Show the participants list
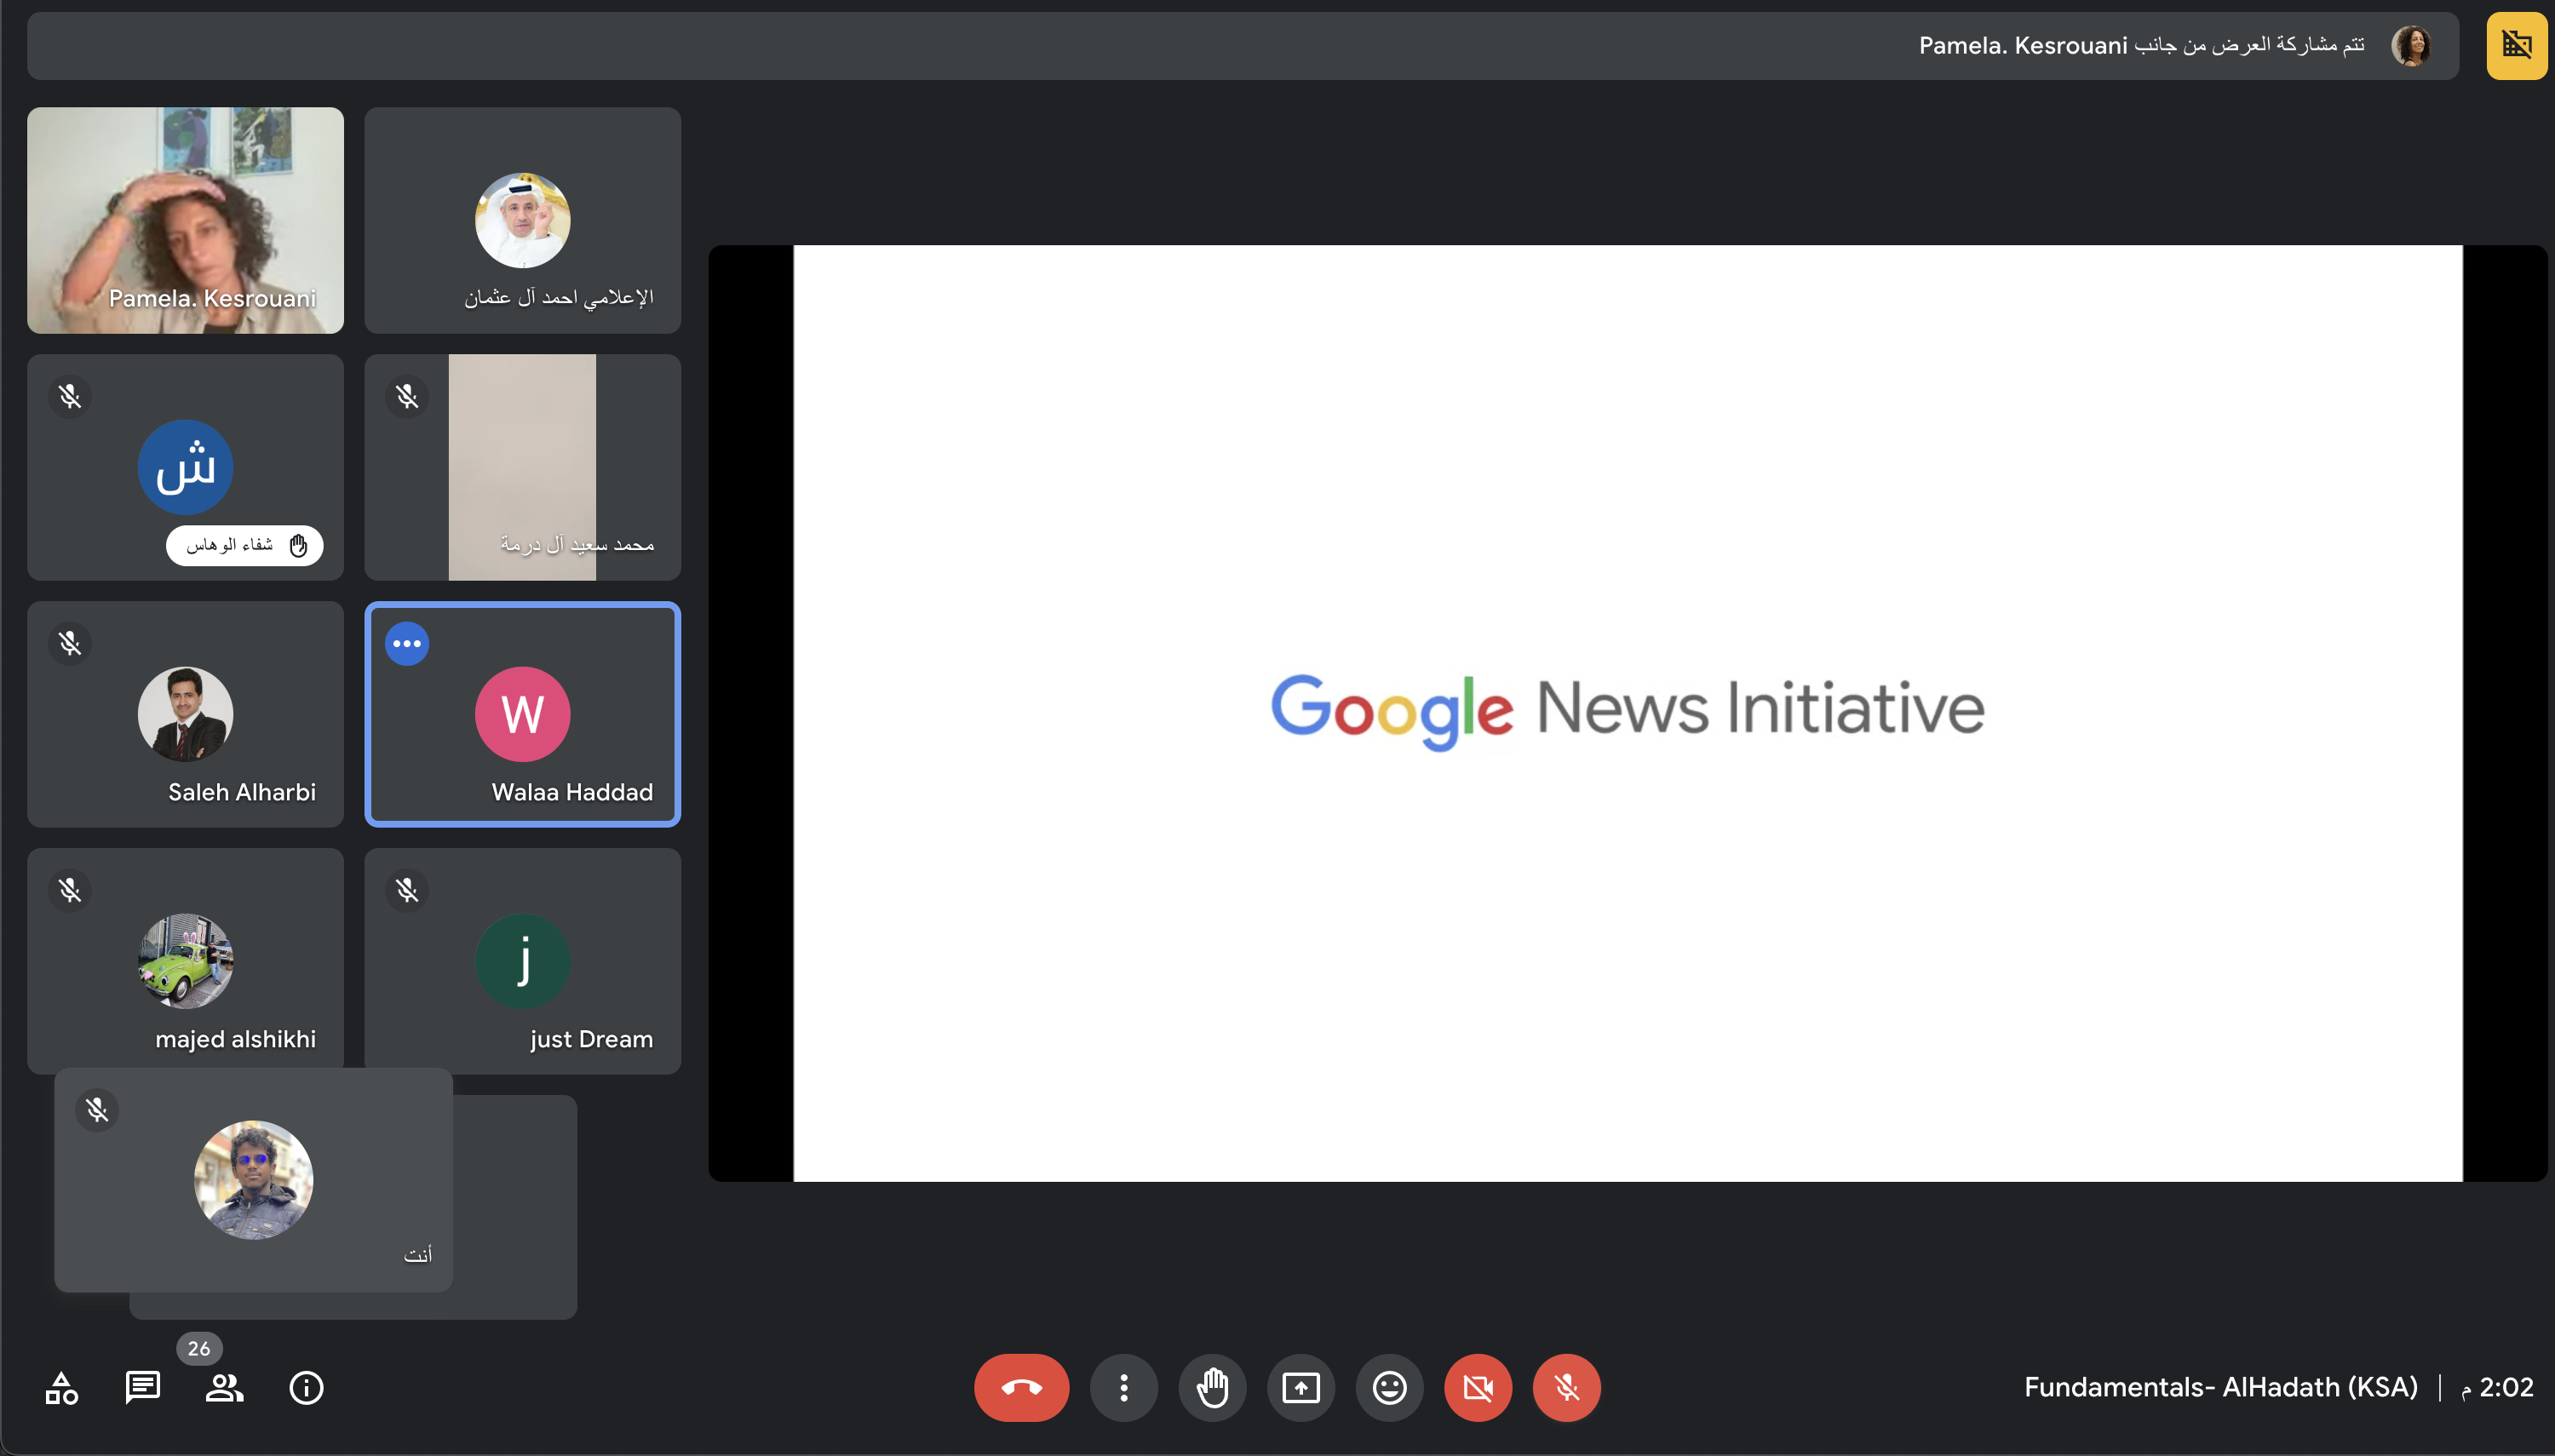 click(x=224, y=1387)
